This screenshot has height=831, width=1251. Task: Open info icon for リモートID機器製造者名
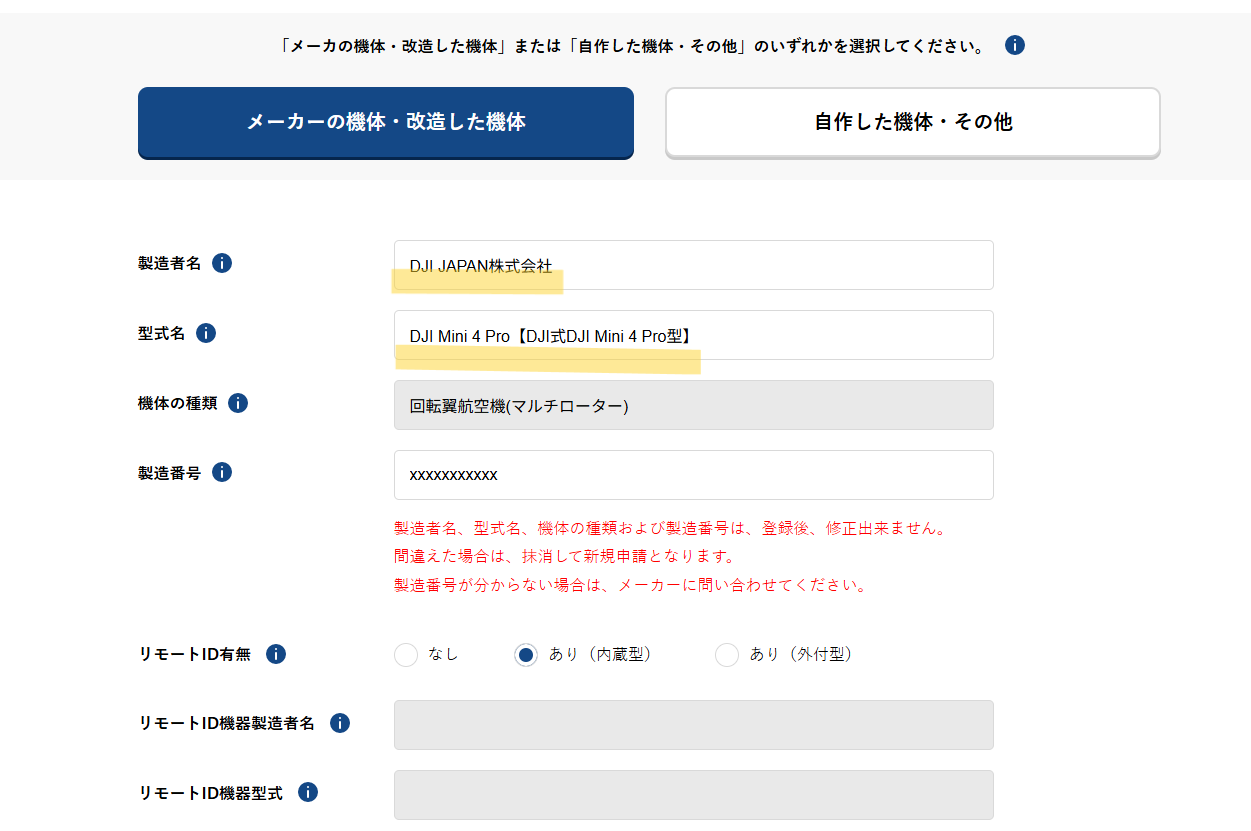(340, 723)
